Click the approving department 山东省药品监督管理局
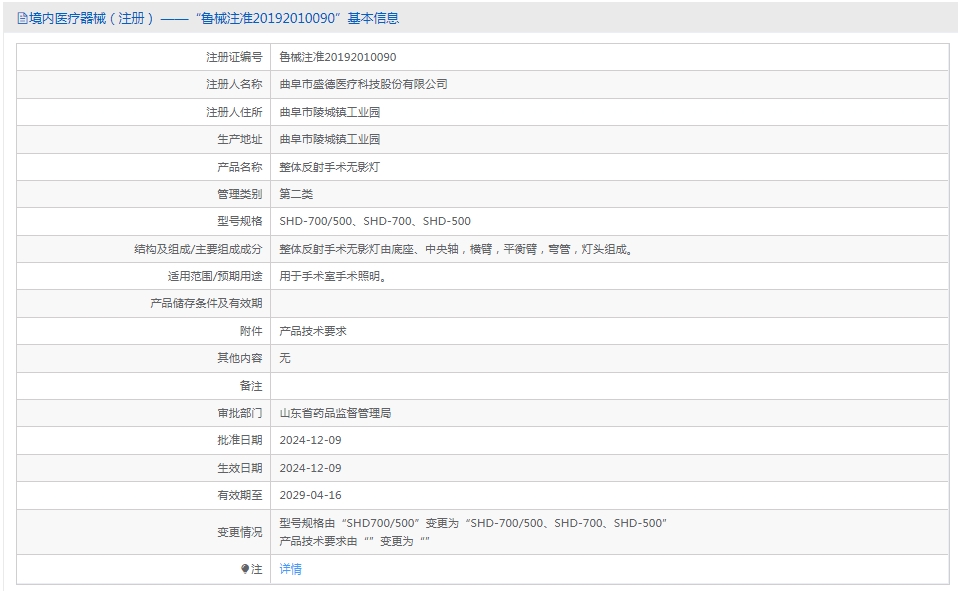The height and width of the screenshot is (591, 958). click(x=335, y=413)
